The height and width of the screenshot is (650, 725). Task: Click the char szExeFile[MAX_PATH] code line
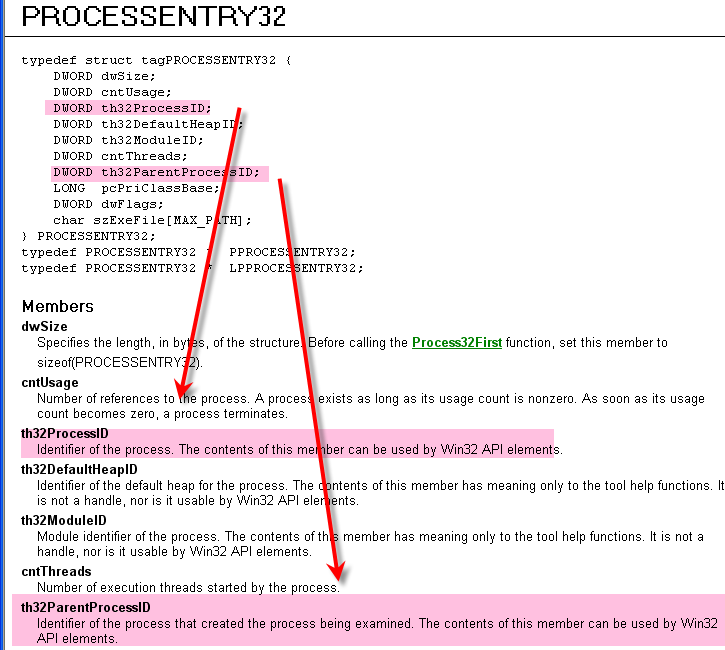tap(152, 220)
